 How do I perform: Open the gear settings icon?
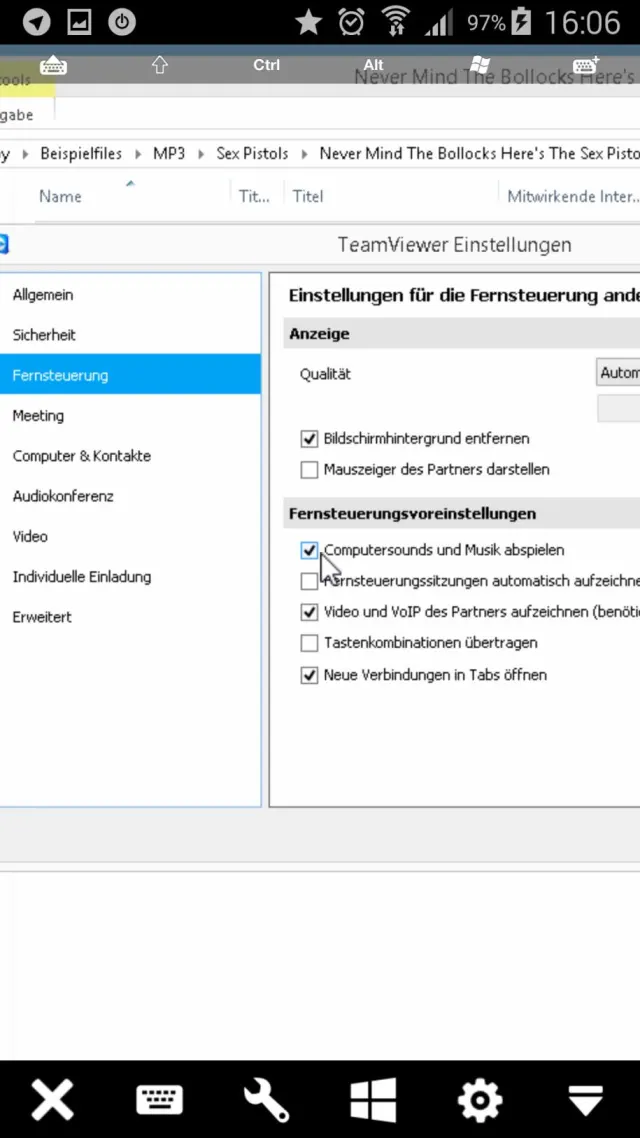click(480, 1101)
